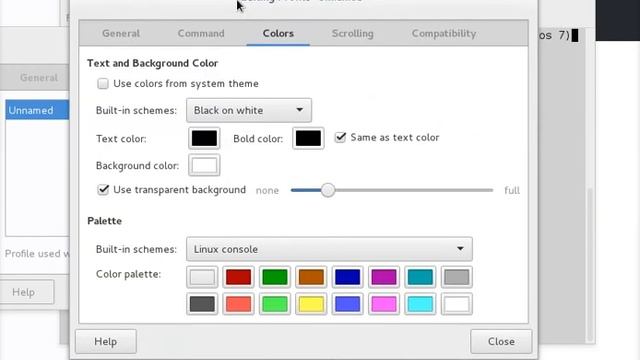Select the yellow palette color
Viewport: 640px width, 360px height.
311,304
